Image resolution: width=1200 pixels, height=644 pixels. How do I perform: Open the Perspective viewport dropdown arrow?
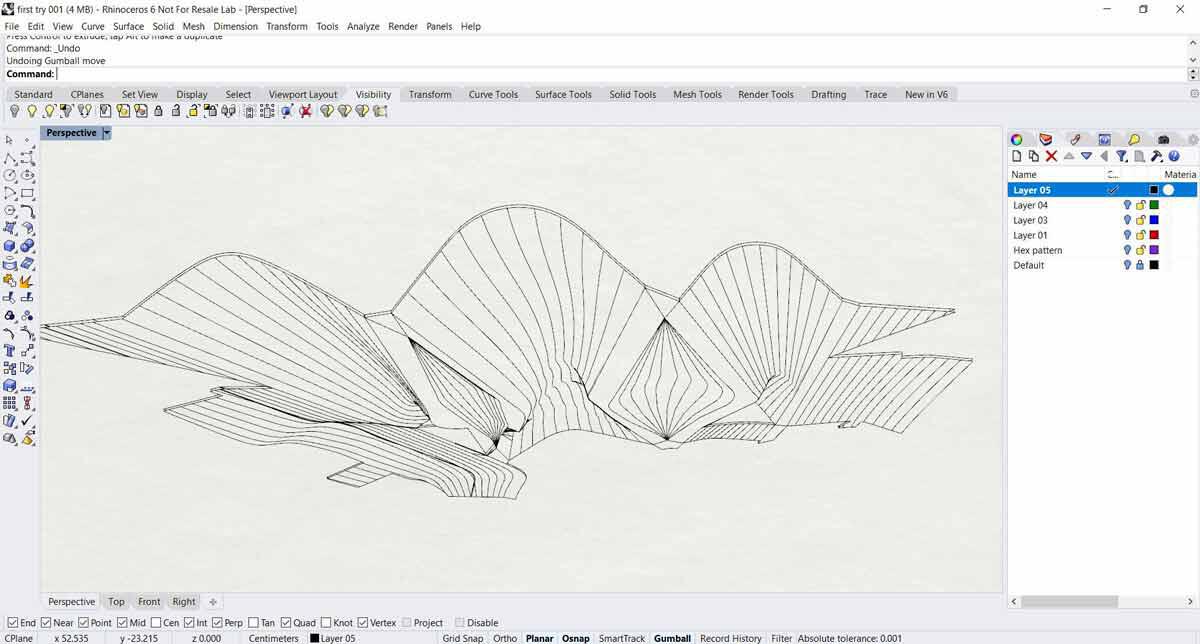coord(107,133)
